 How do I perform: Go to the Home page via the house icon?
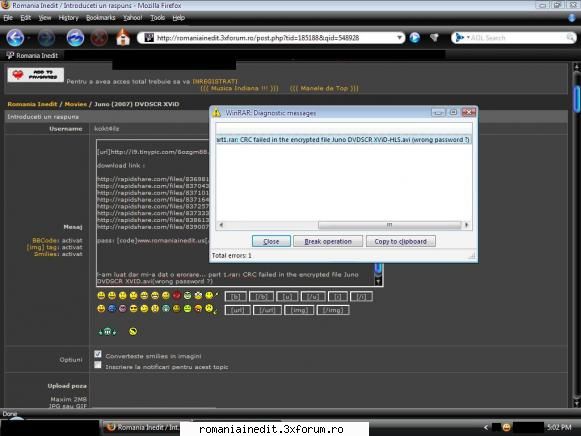coord(123,38)
